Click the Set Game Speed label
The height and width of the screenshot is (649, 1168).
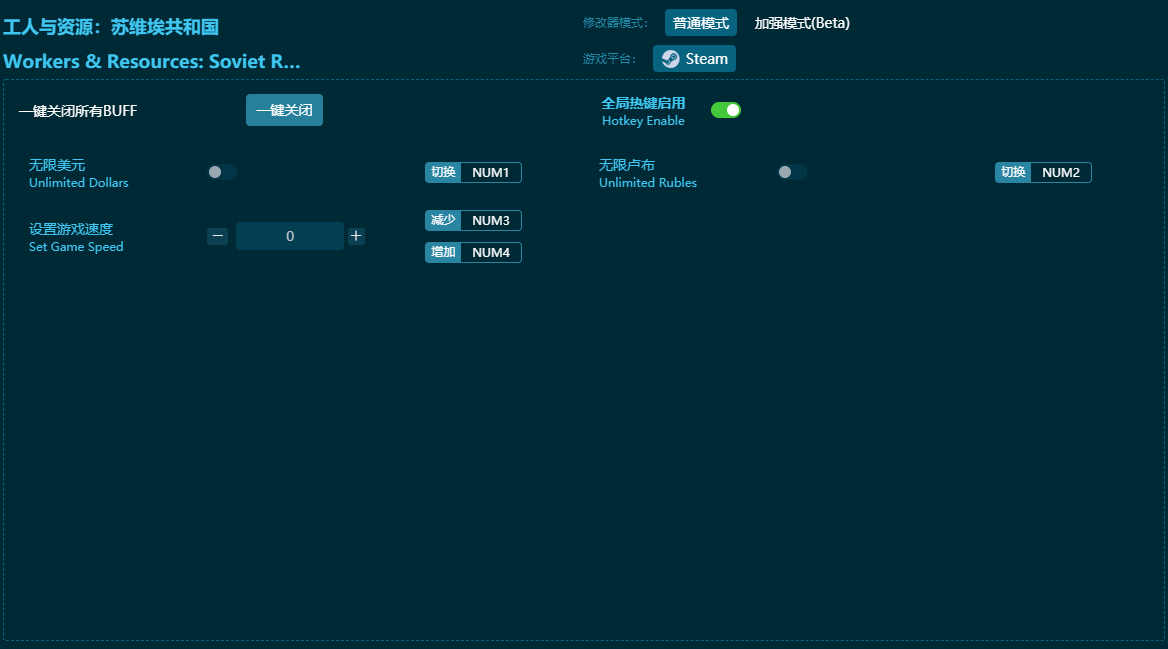coord(76,247)
